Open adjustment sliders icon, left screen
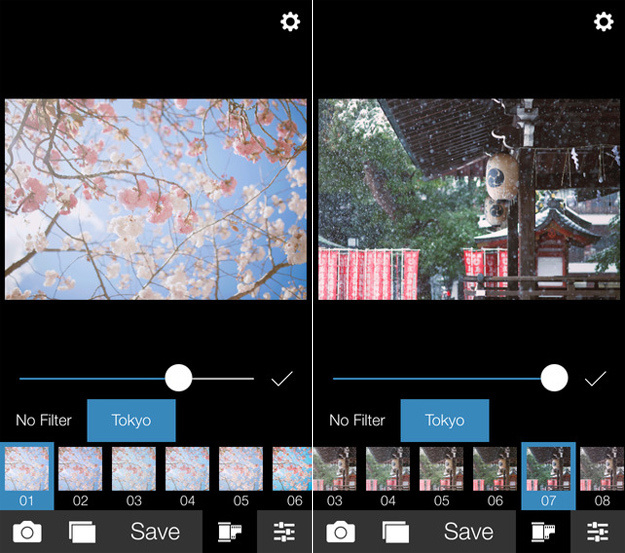The width and height of the screenshot is (625, 553). point(284,532)
